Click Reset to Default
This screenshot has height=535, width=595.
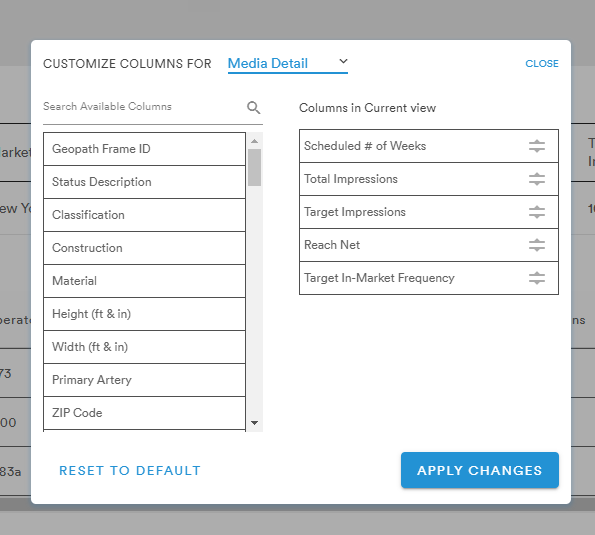click(130, 470)
